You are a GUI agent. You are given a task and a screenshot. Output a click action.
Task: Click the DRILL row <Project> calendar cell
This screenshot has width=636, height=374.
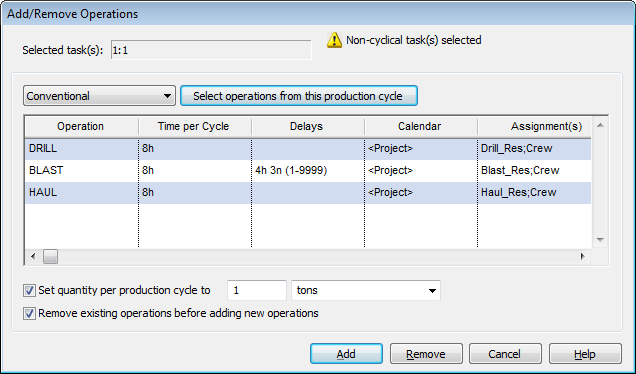point(421,148)
